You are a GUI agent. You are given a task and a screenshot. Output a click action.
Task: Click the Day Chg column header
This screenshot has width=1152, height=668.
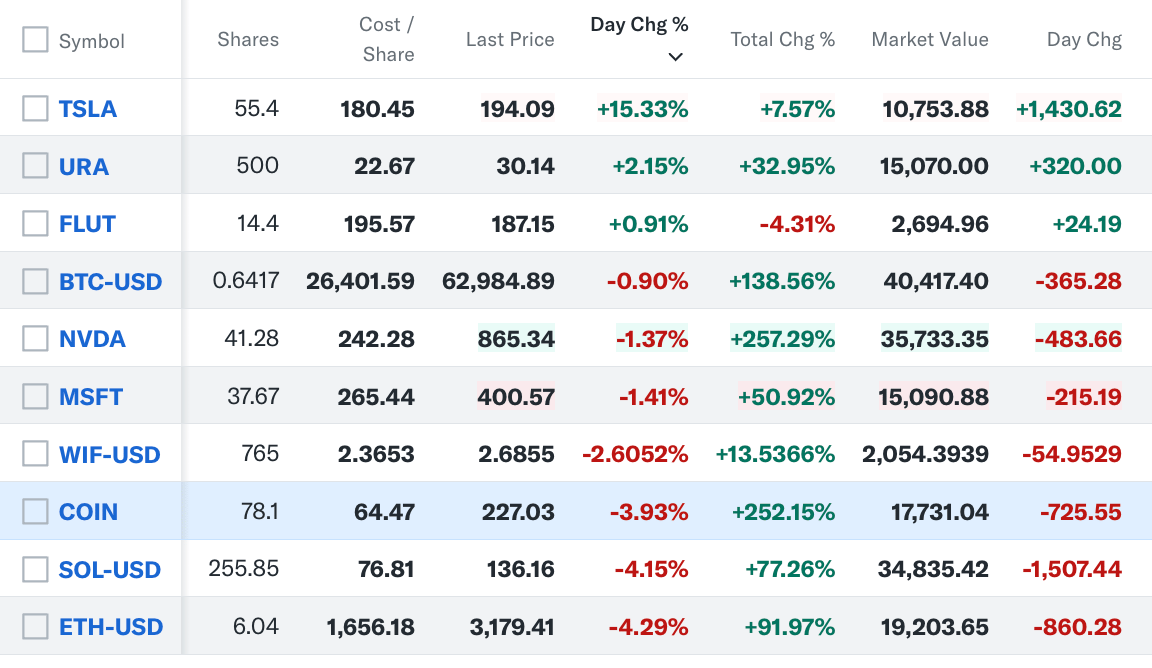click(1084, 40)
